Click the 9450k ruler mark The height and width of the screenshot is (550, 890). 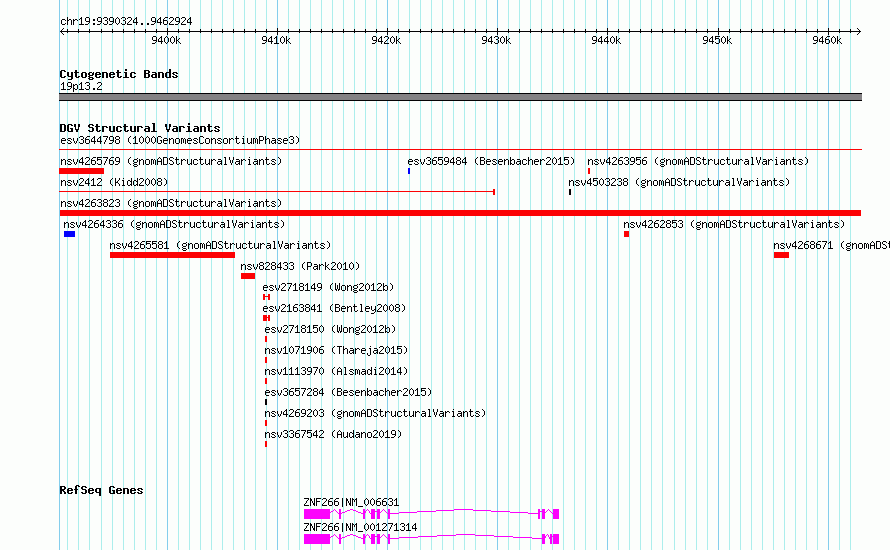pos(717,40)
